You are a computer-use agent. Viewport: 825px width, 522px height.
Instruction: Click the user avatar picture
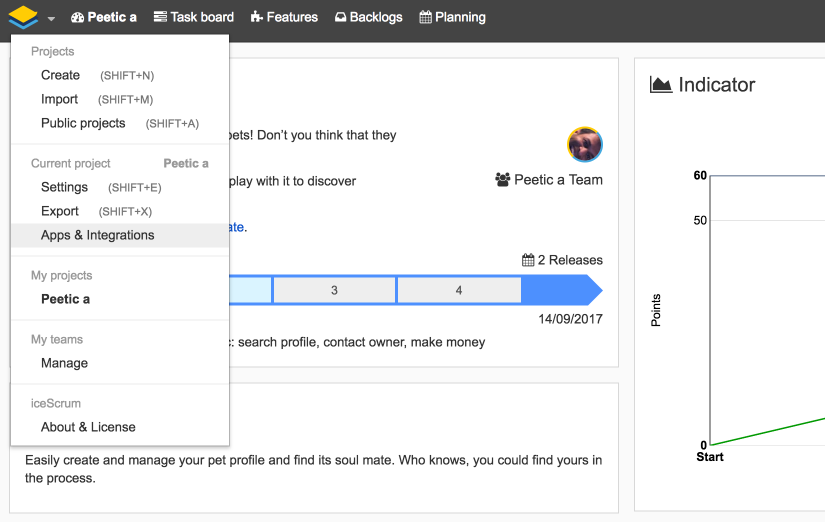[x=584, y=144]
